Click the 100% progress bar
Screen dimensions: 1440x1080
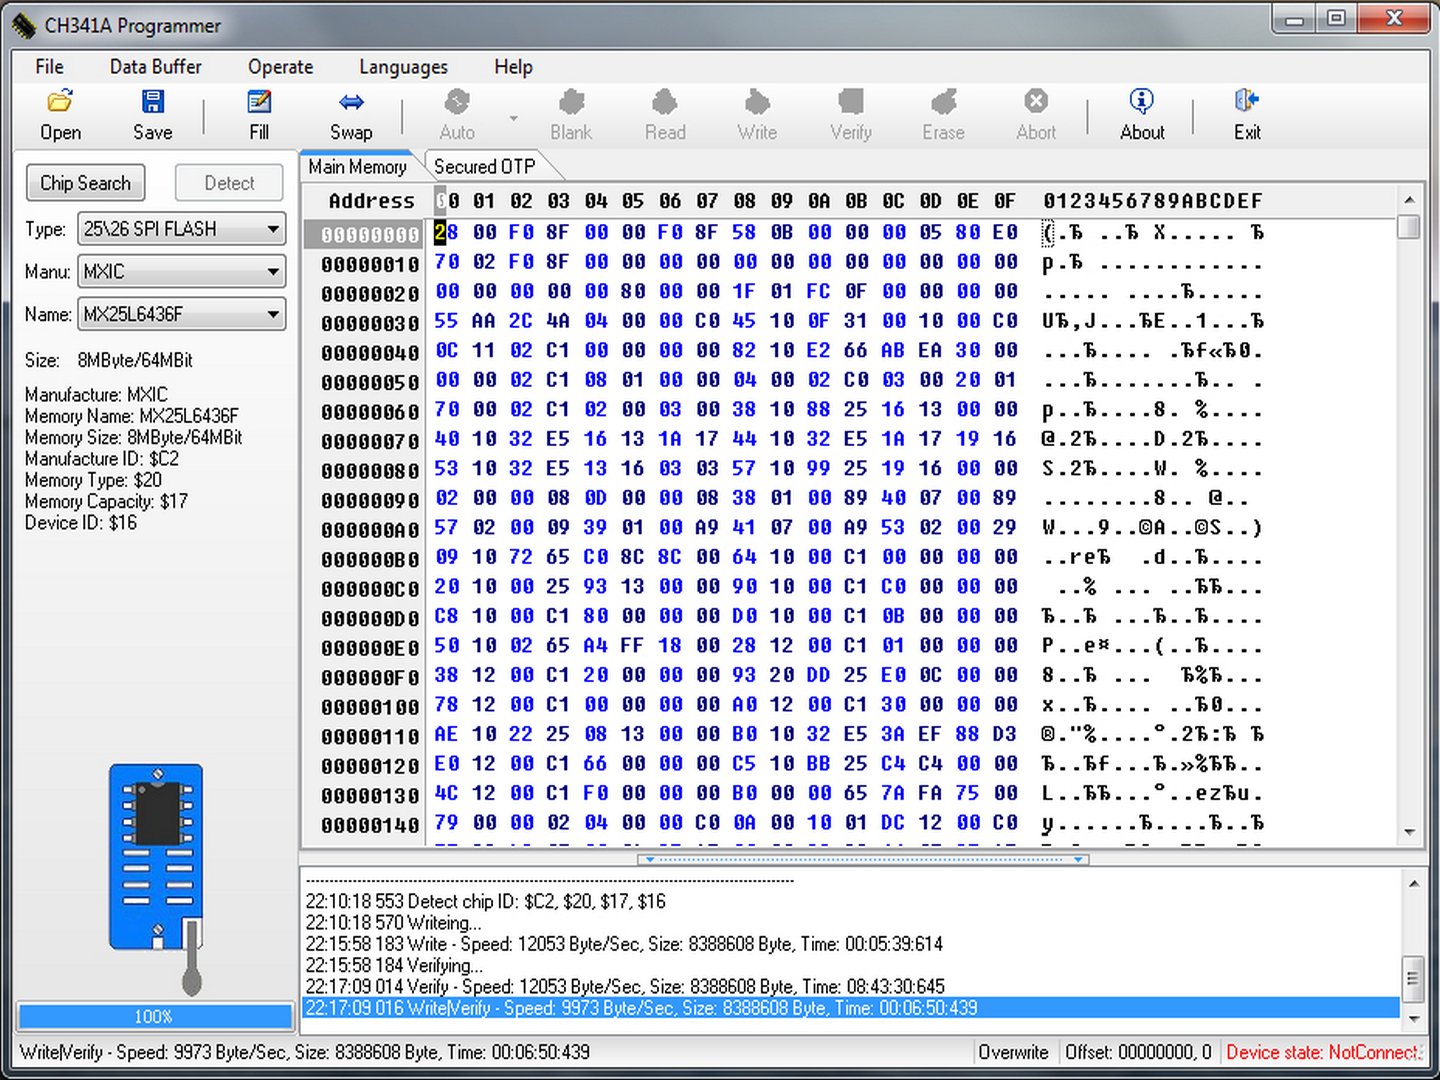154,1016
